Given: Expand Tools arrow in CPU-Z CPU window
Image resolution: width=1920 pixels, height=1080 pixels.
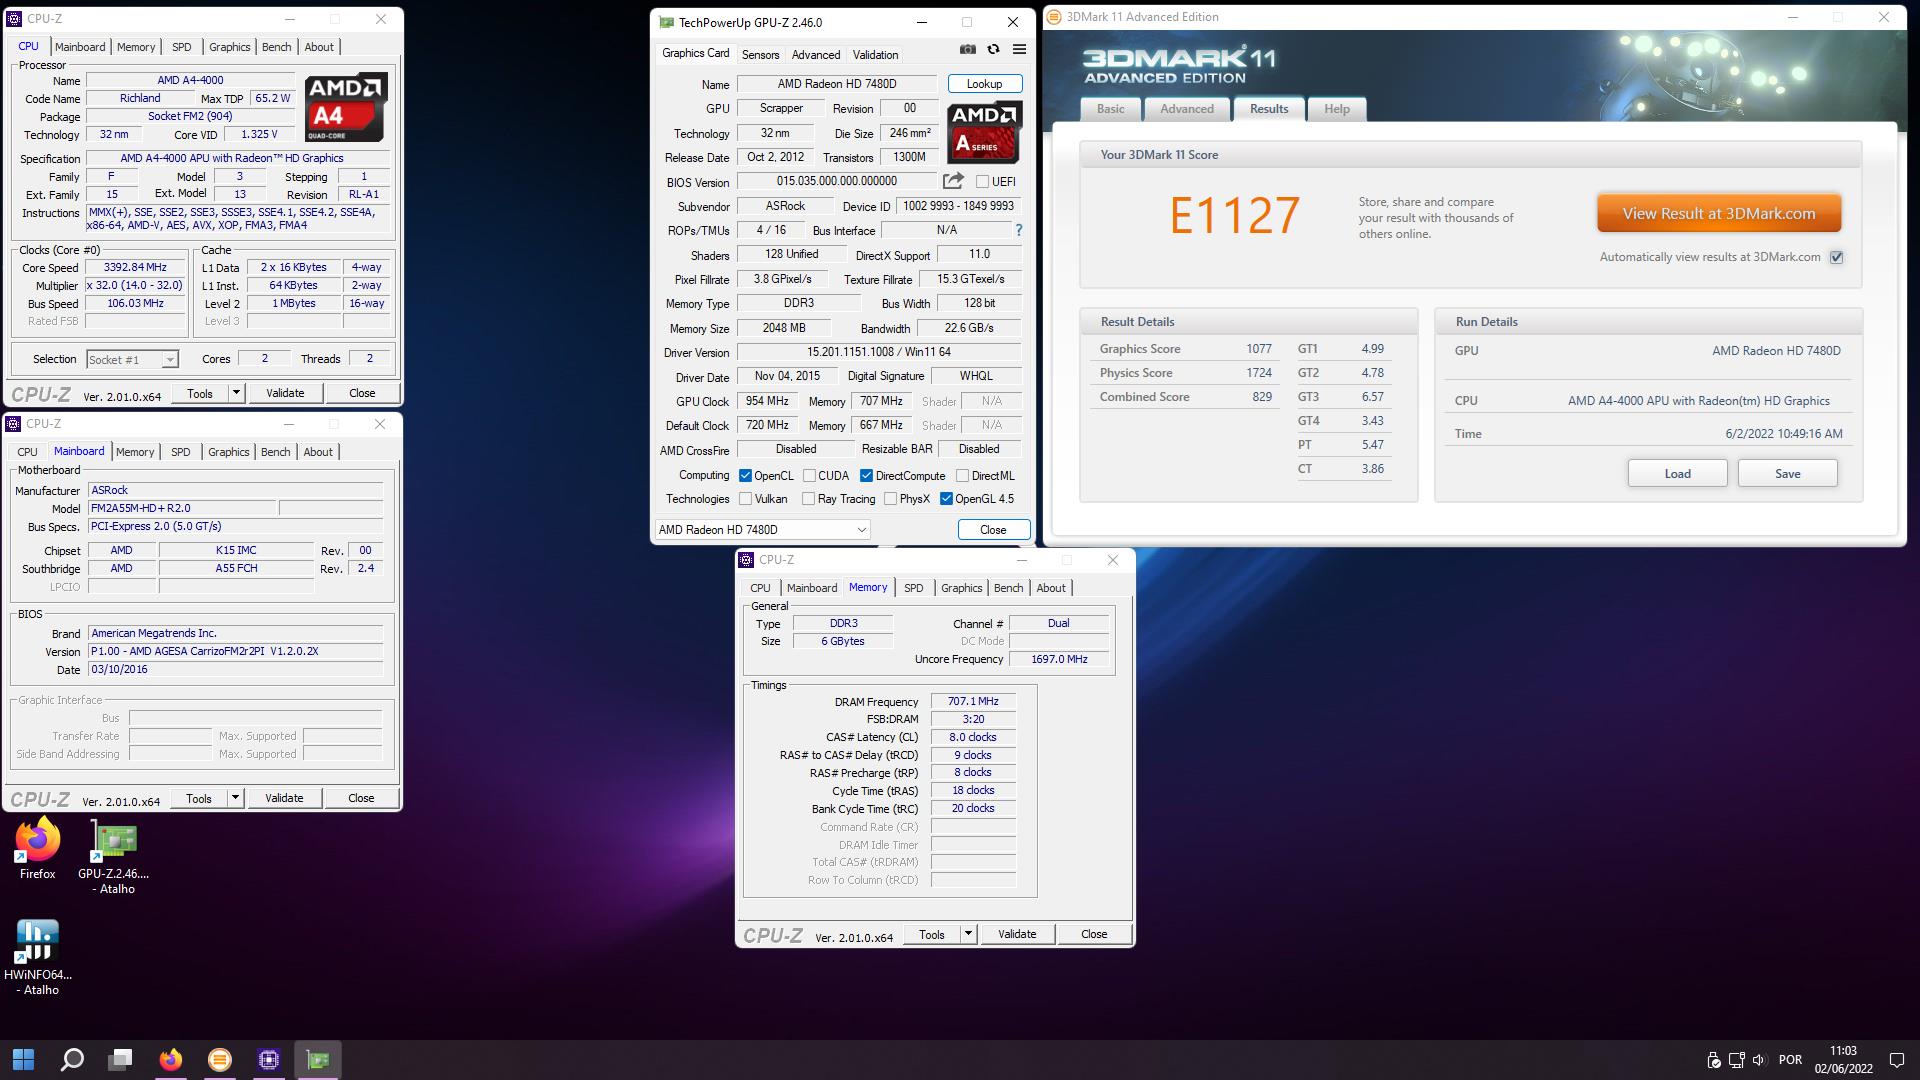Looking at the screenshot, I should (236, 393).
